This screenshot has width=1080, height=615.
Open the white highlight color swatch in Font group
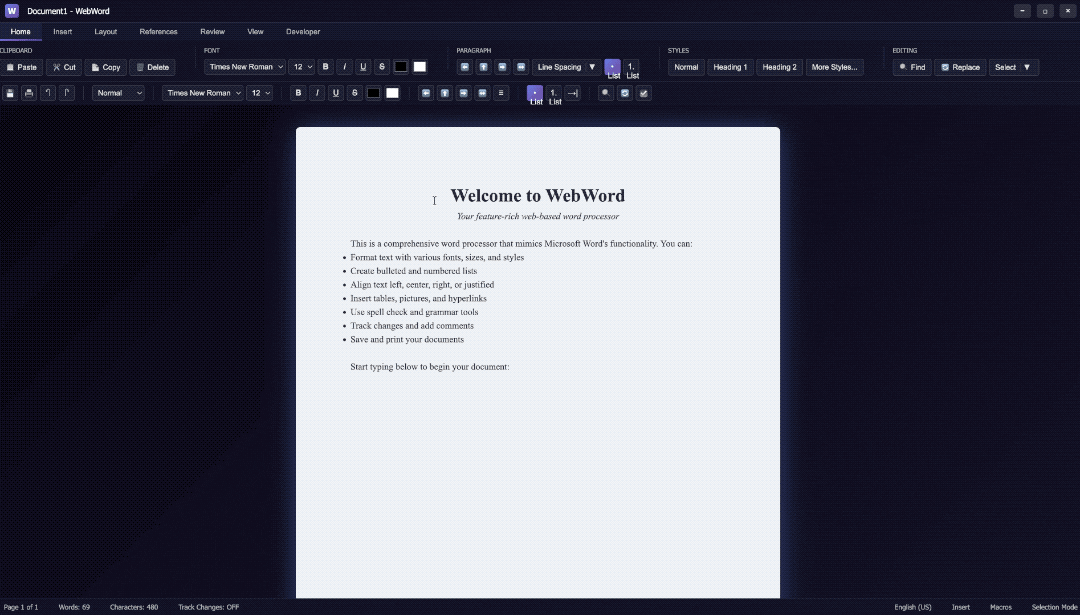coord(419,67)
